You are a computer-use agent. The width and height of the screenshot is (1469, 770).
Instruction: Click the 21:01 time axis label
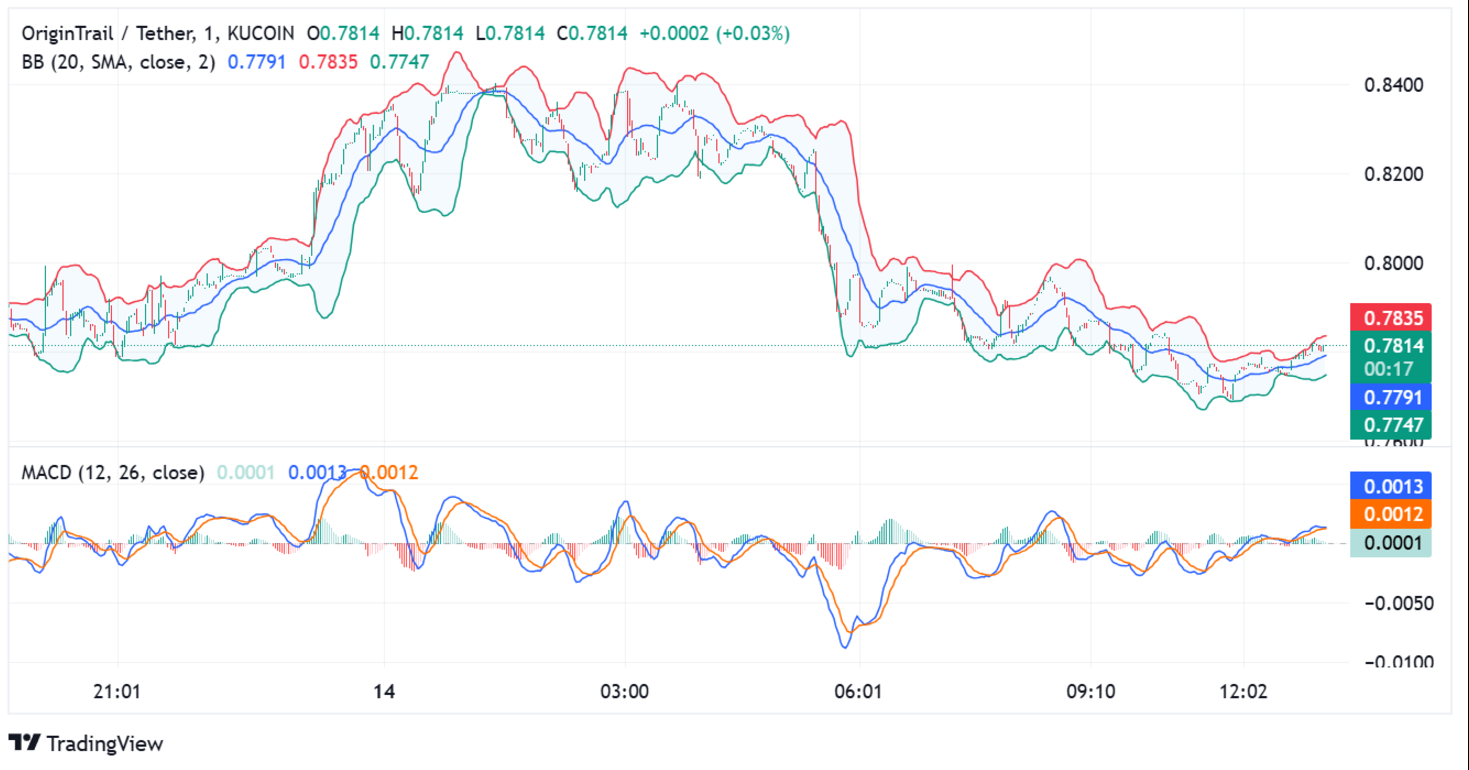point(117,691)
